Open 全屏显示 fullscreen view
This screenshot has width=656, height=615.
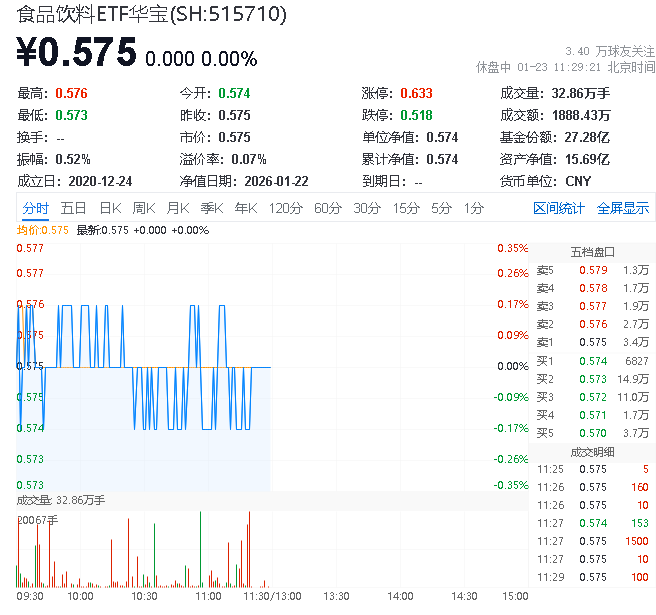623,208
